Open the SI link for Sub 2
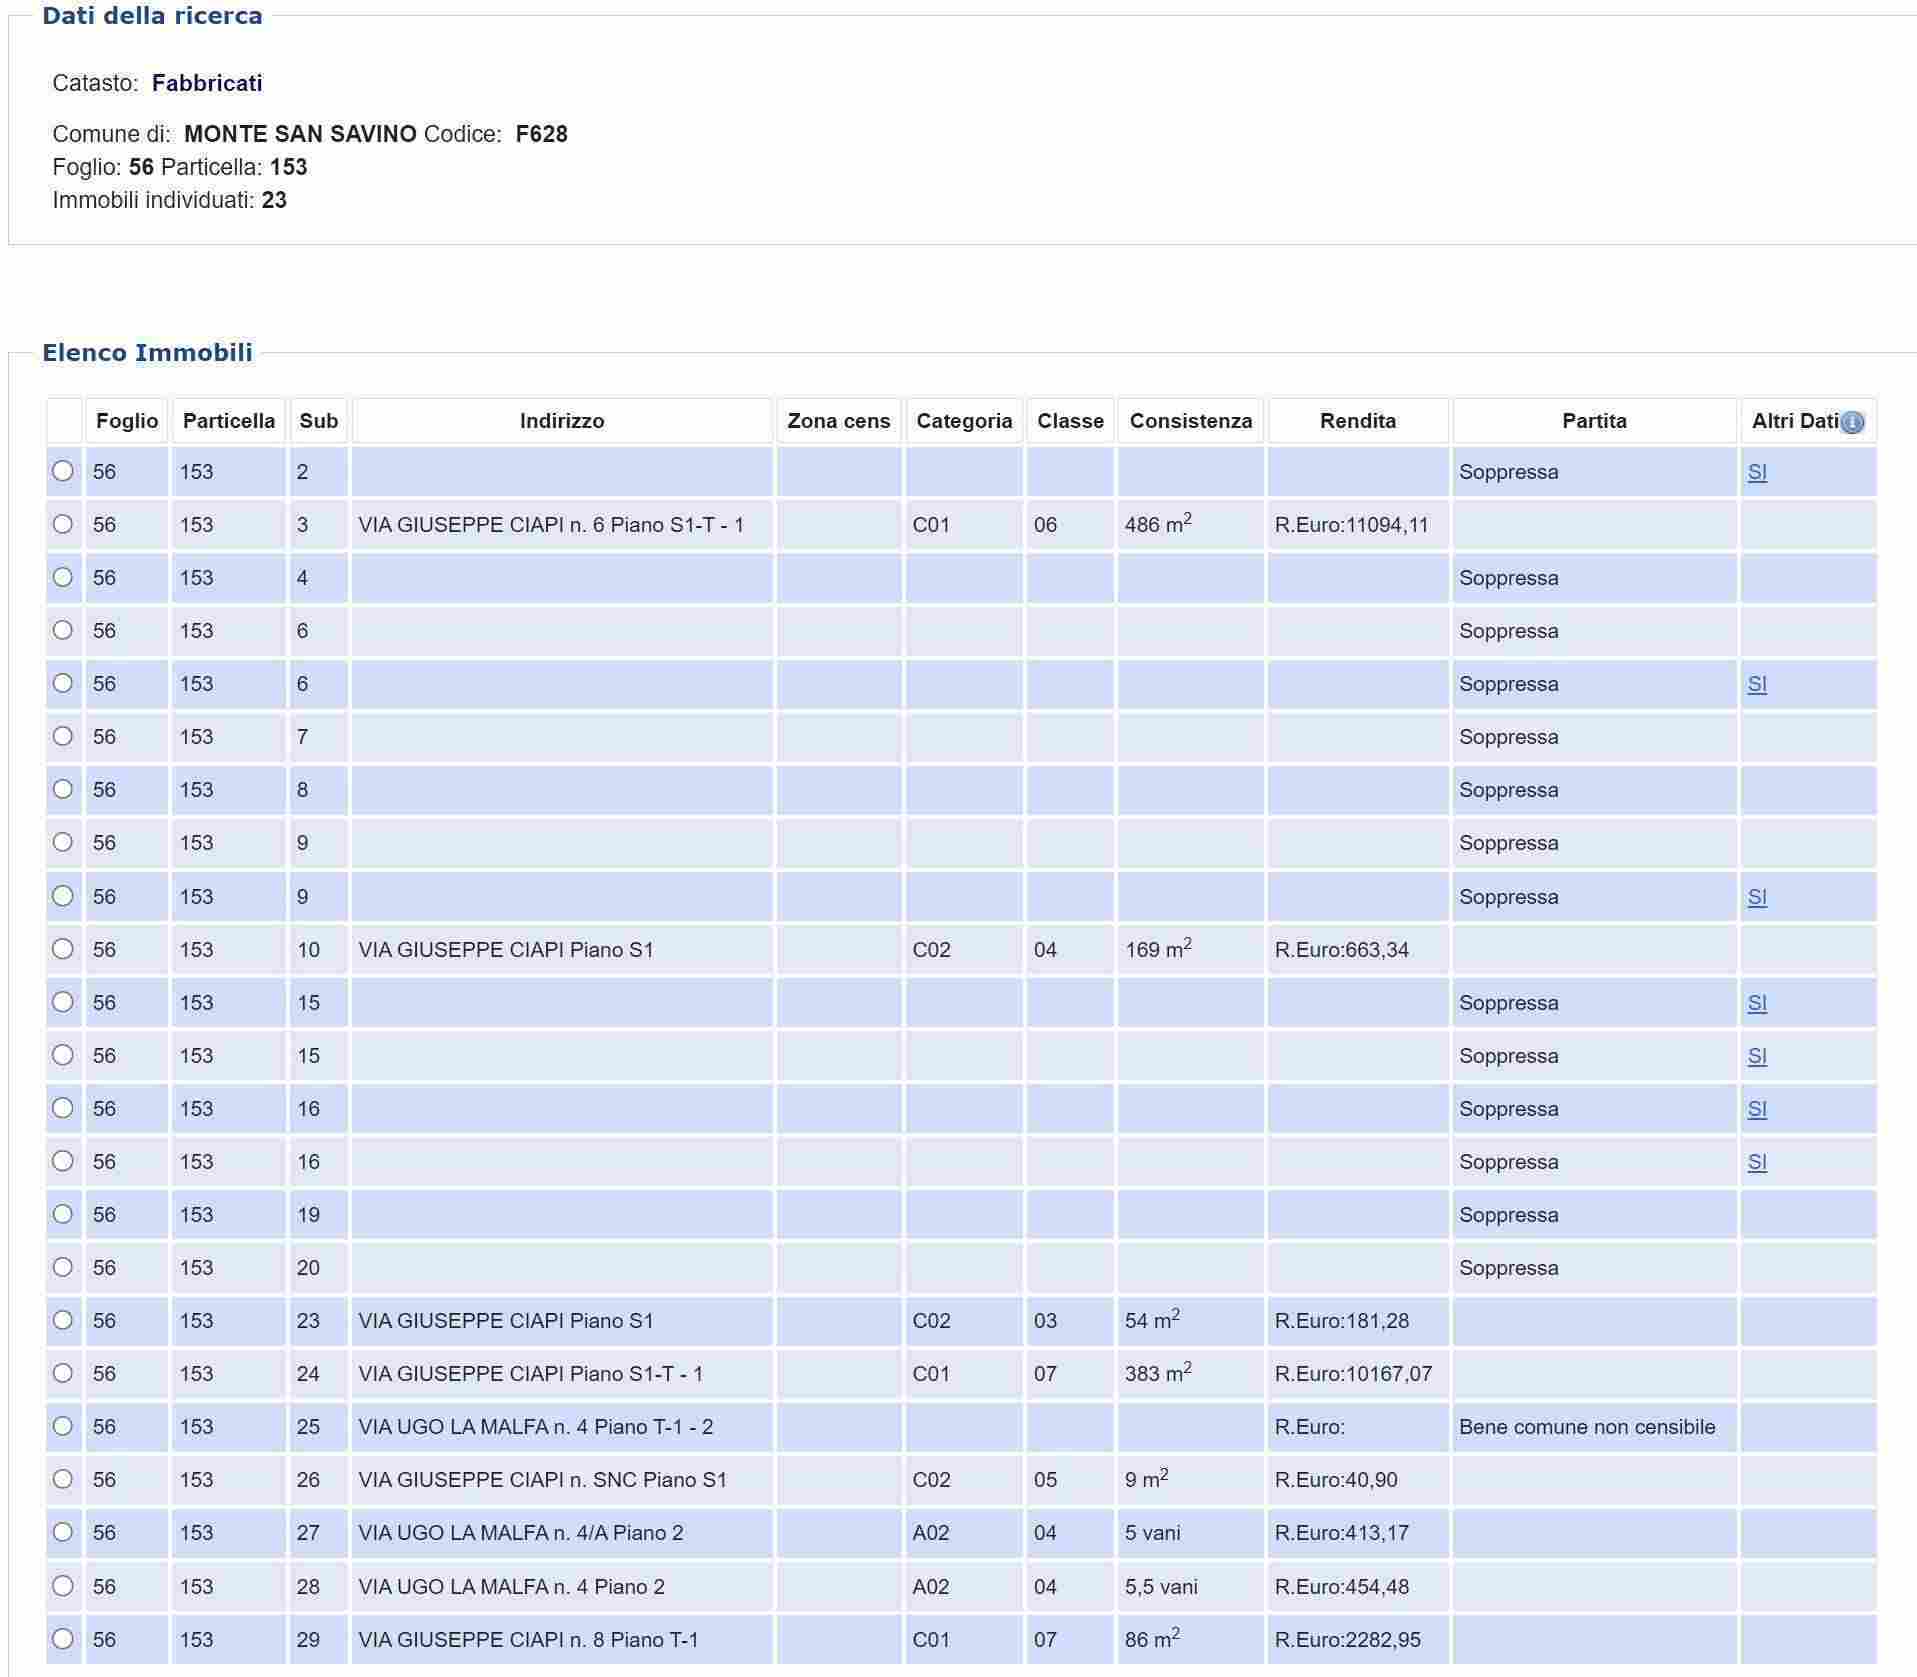 coord(1756,472)
